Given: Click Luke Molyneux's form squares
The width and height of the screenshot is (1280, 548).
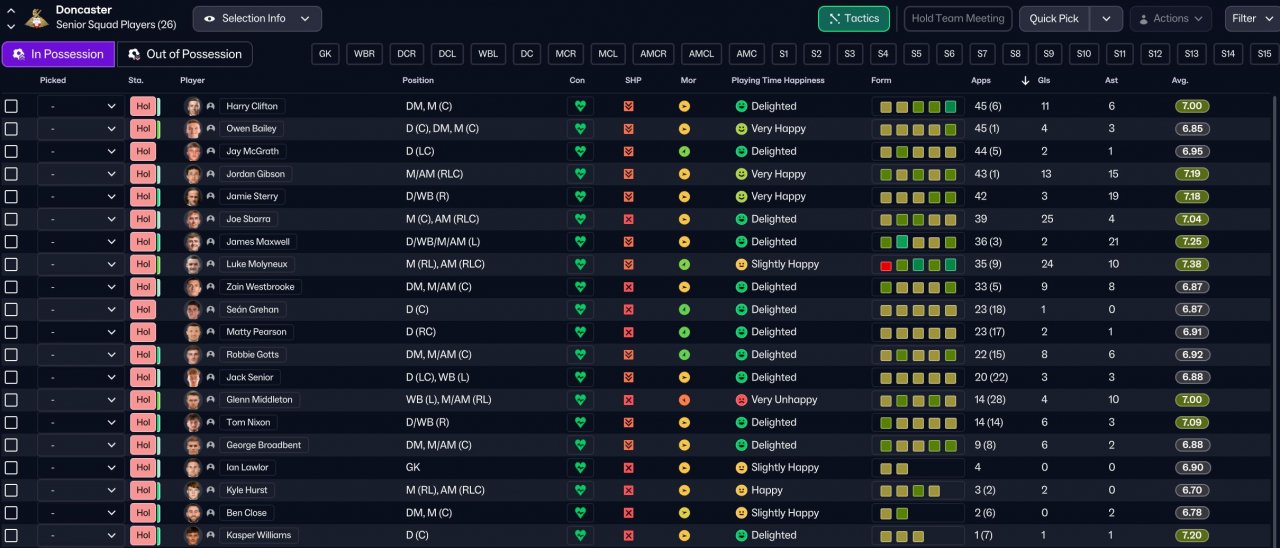Looking at the screenshot, I should pyautogui.click(x=918, y=264).
